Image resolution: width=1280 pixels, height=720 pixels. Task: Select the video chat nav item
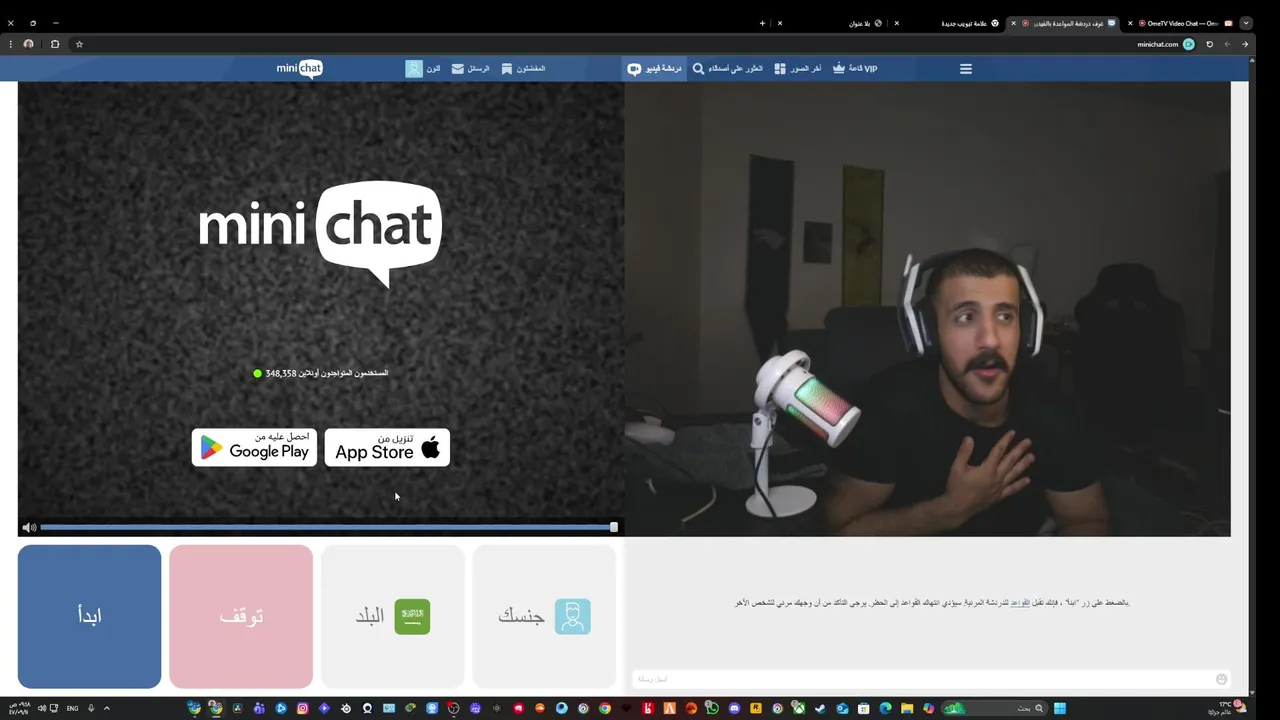click(x=655, y=69)
